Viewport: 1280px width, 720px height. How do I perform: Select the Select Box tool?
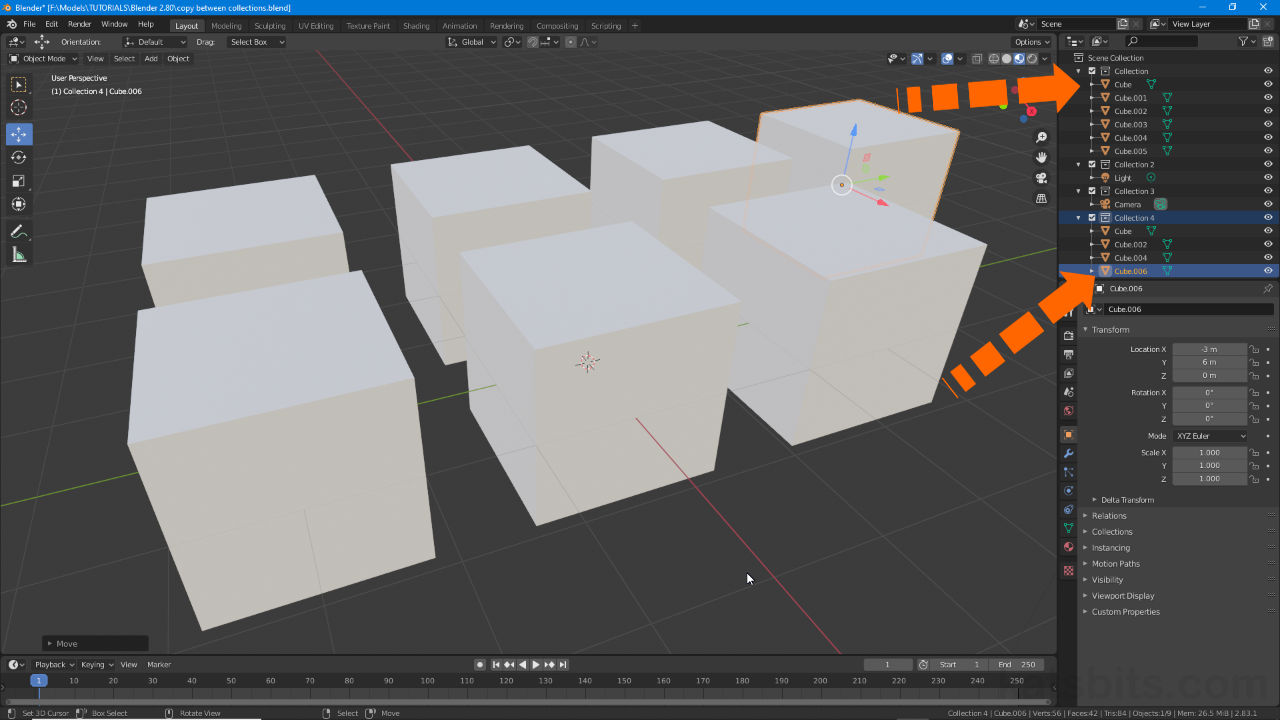tap(19, 85)
